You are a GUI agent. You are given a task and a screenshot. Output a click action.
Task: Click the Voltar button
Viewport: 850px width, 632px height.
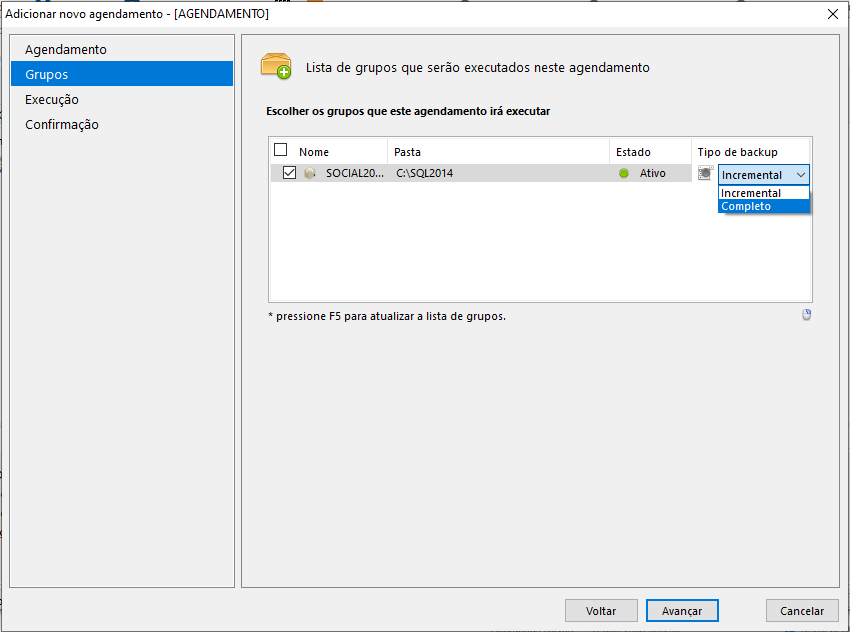point(601,611)
